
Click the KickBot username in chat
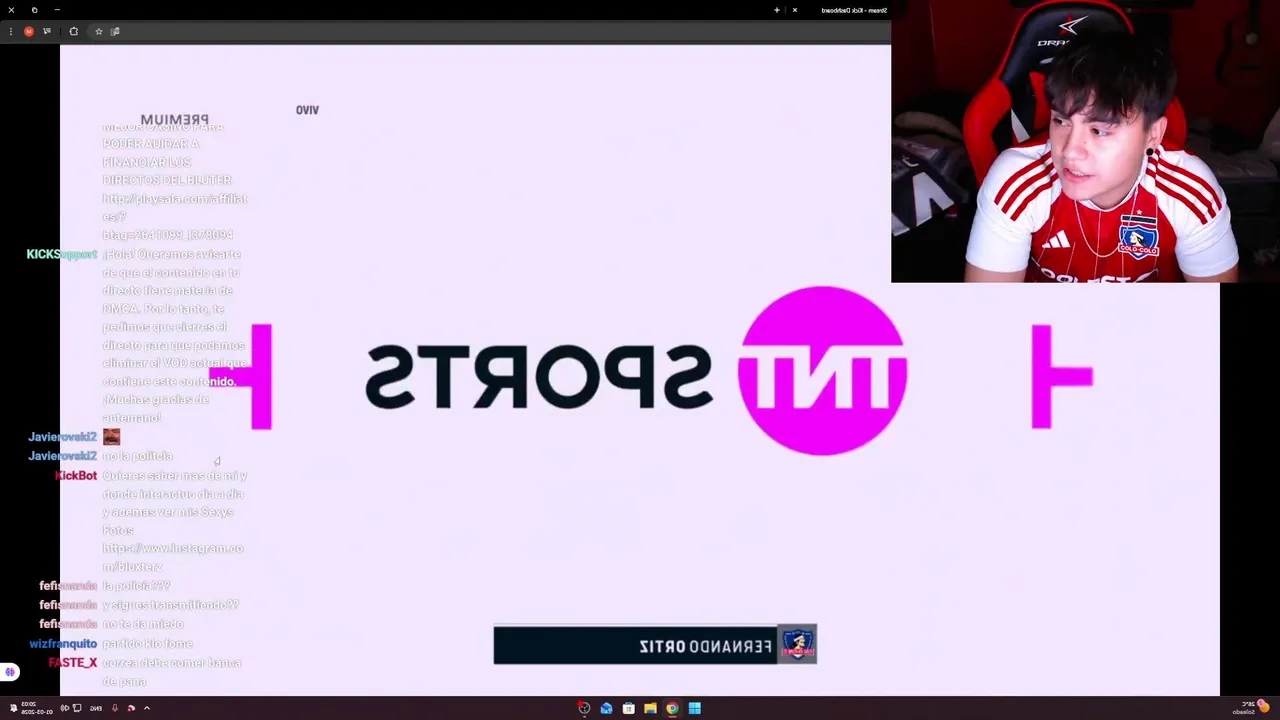pos(76,475)
